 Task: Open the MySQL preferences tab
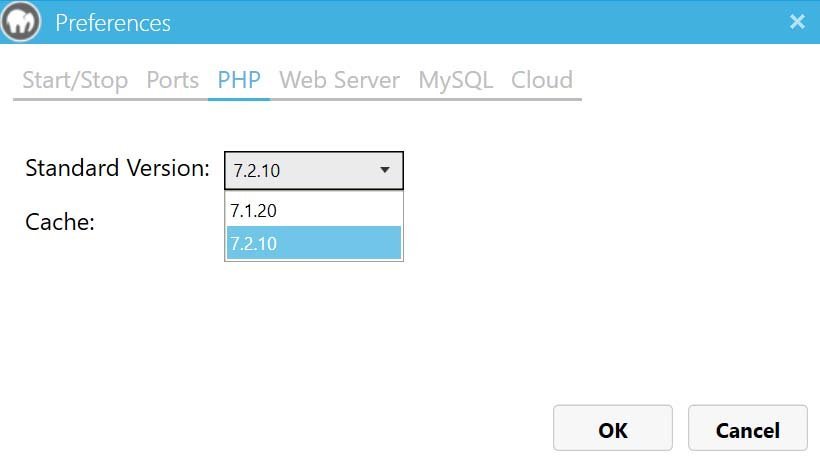(455, 80)
